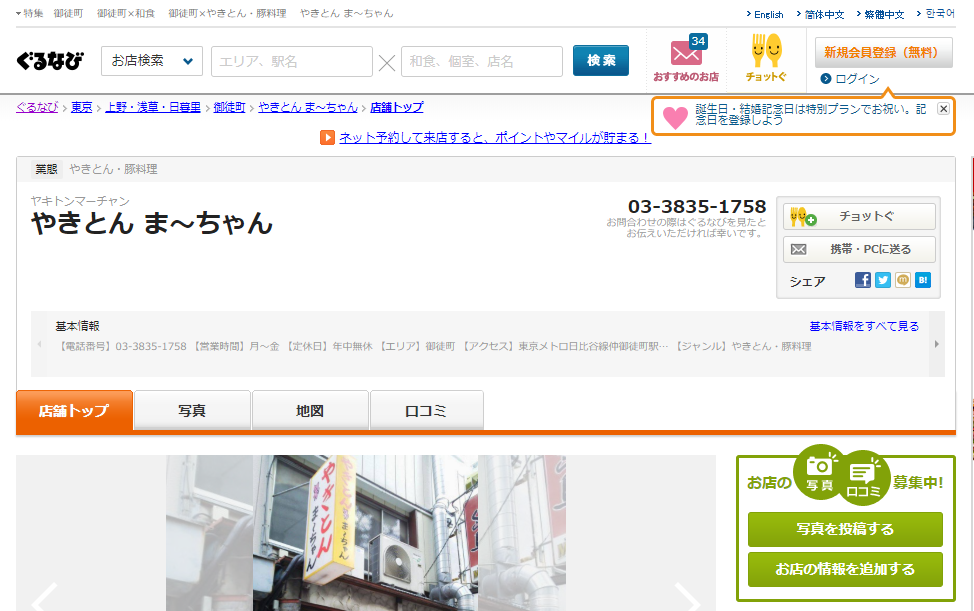This screenshot has width=974, height=611.
Task: Click the お店の写真口コミ募集中 banner camera icon
Action: [x=820, y=472]
